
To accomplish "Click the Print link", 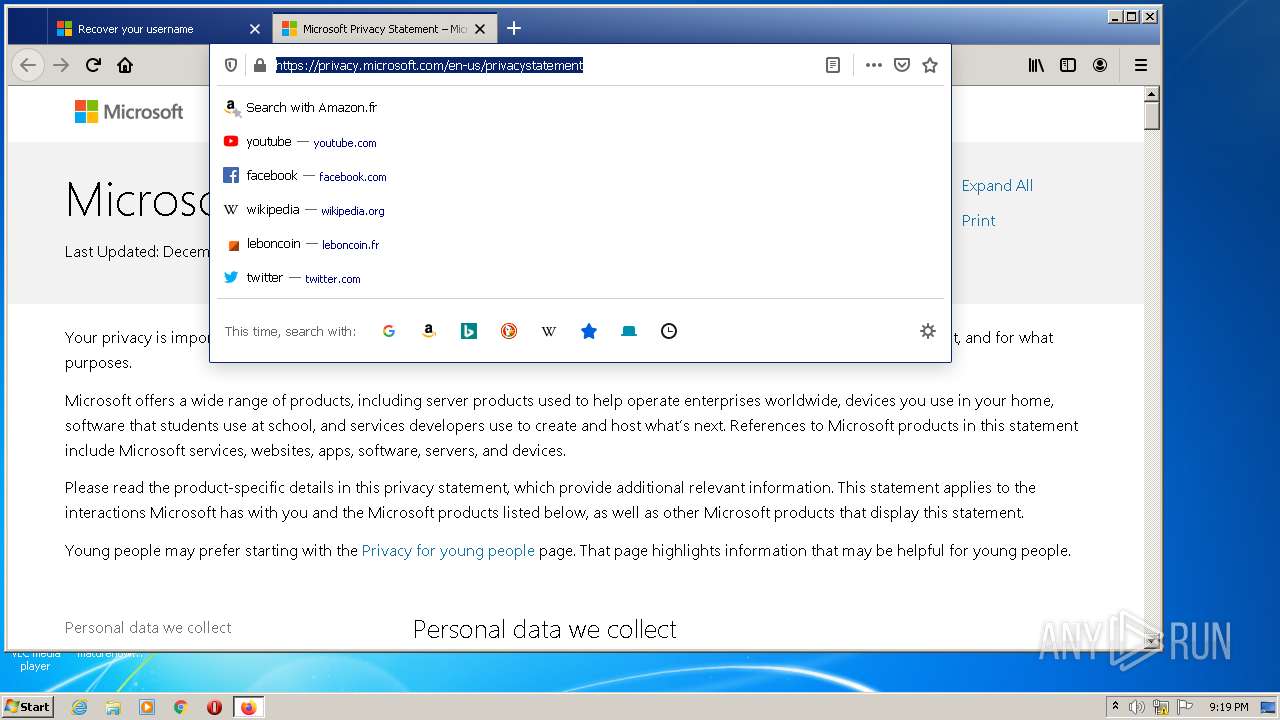I will [x=978, y=220].
